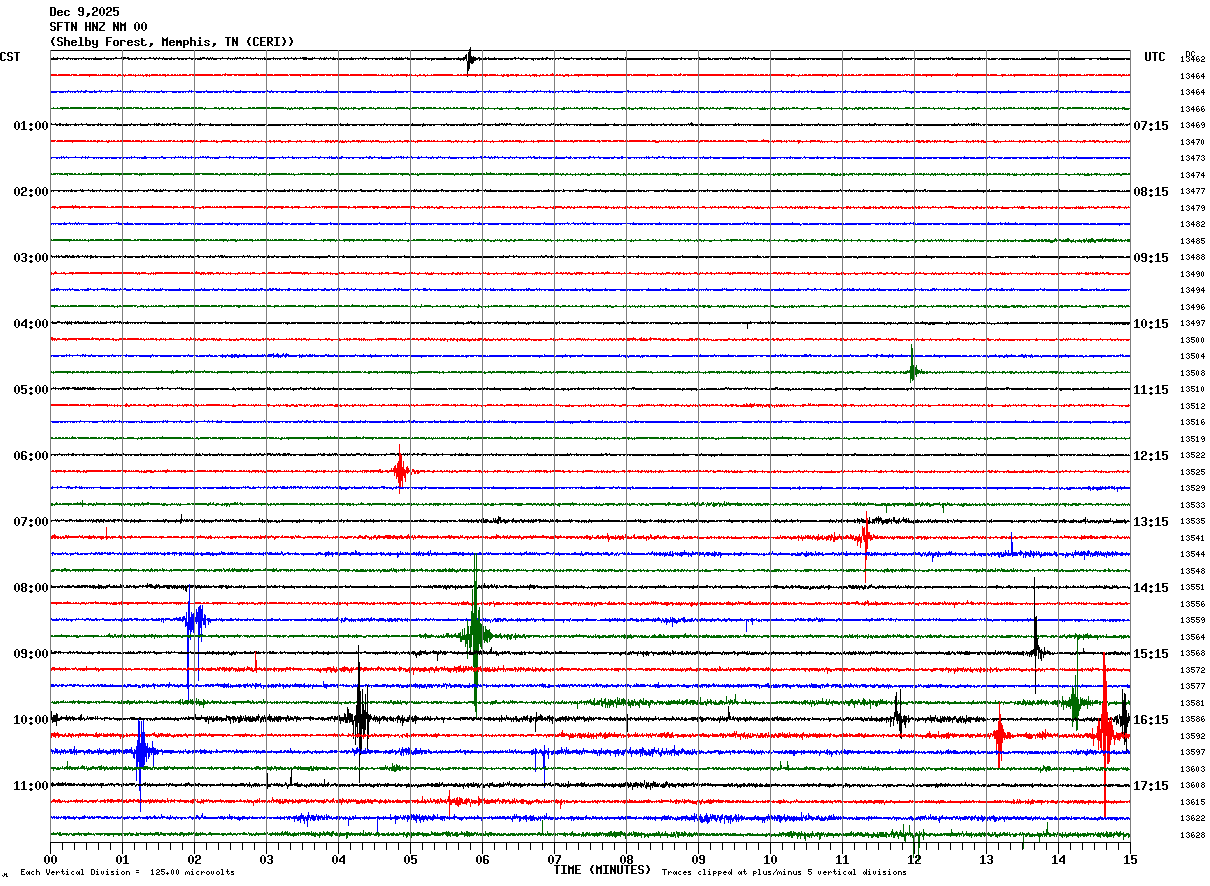
Task: Select the 02:00 CST time label
Action: coord(31,192)
